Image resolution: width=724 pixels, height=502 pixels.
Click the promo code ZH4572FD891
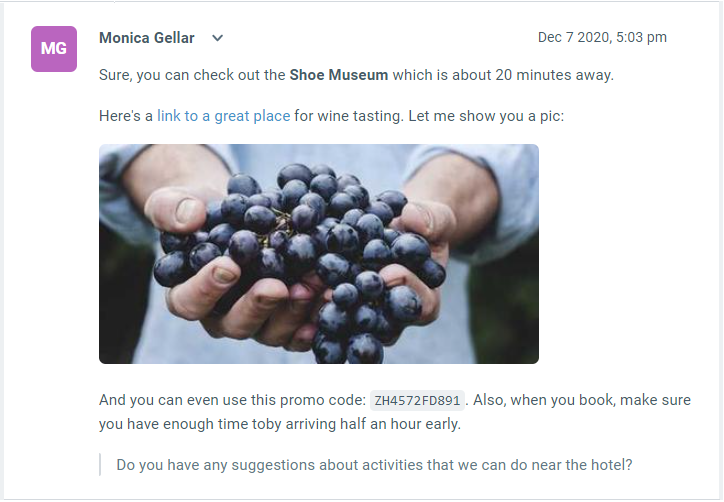tap(417, 401)
